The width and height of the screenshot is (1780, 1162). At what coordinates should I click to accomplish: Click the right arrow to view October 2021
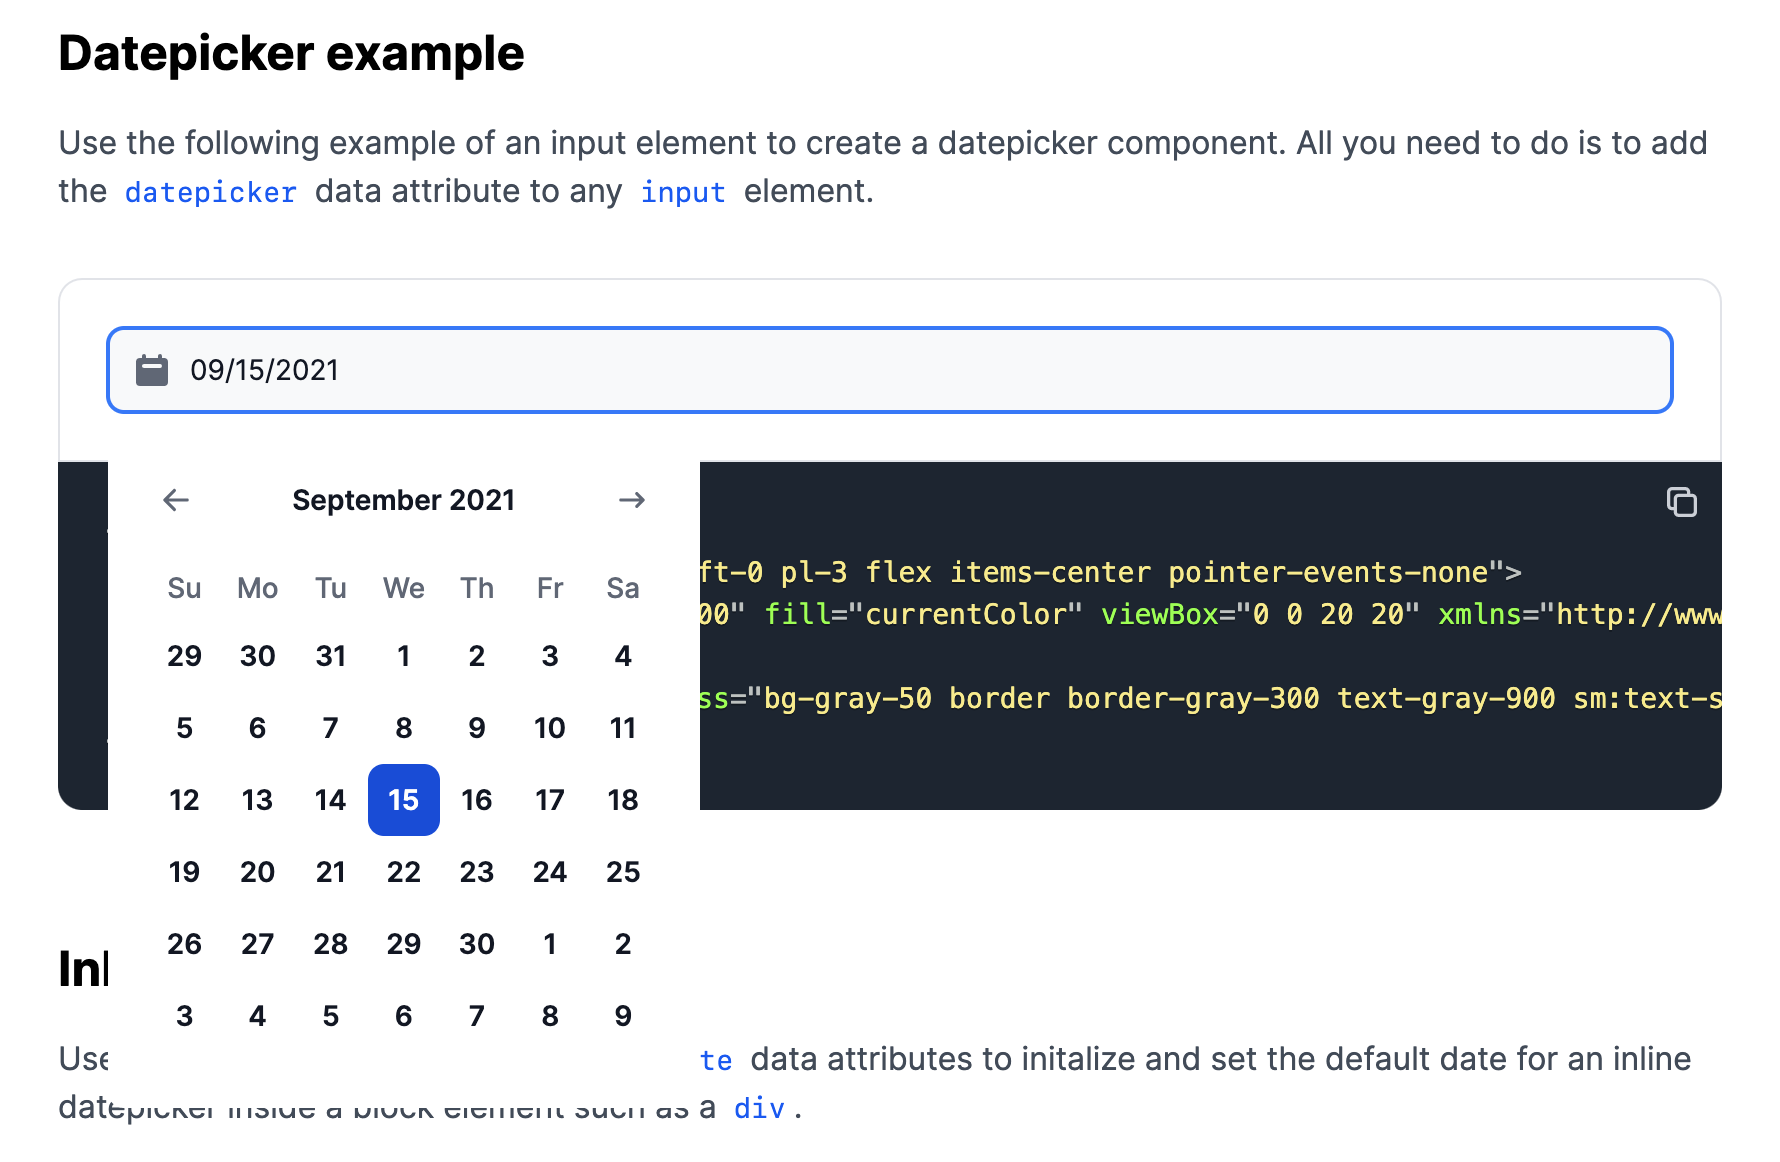click(x=632, y=500)
